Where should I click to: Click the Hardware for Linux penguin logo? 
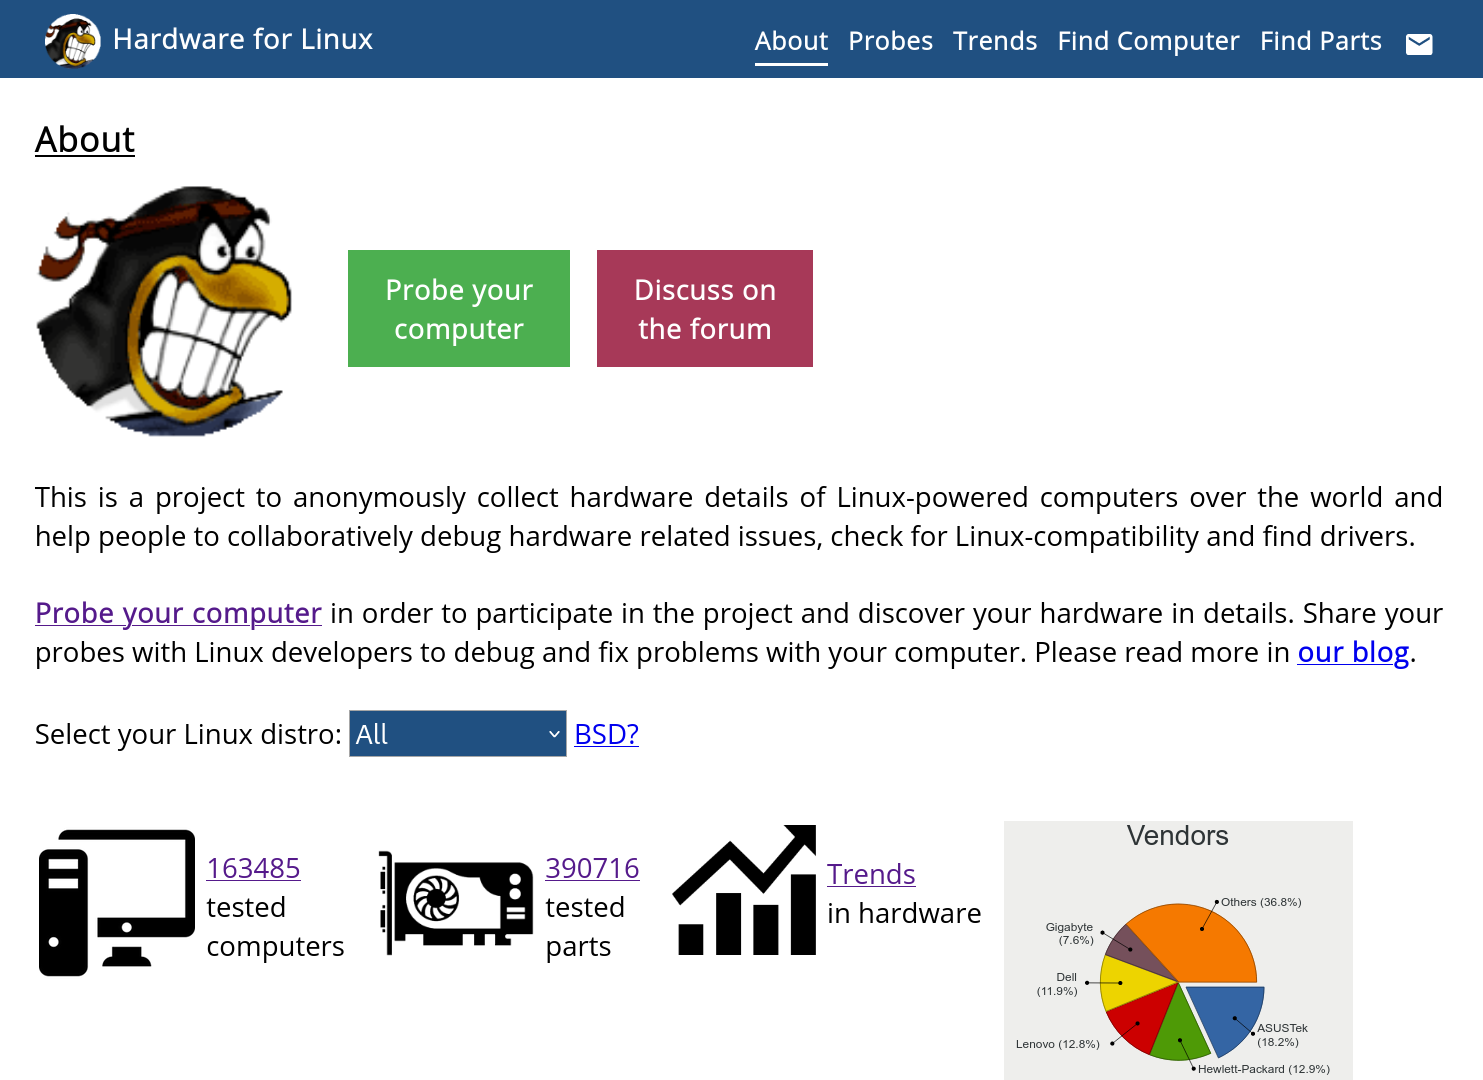(x=69, y=40)
